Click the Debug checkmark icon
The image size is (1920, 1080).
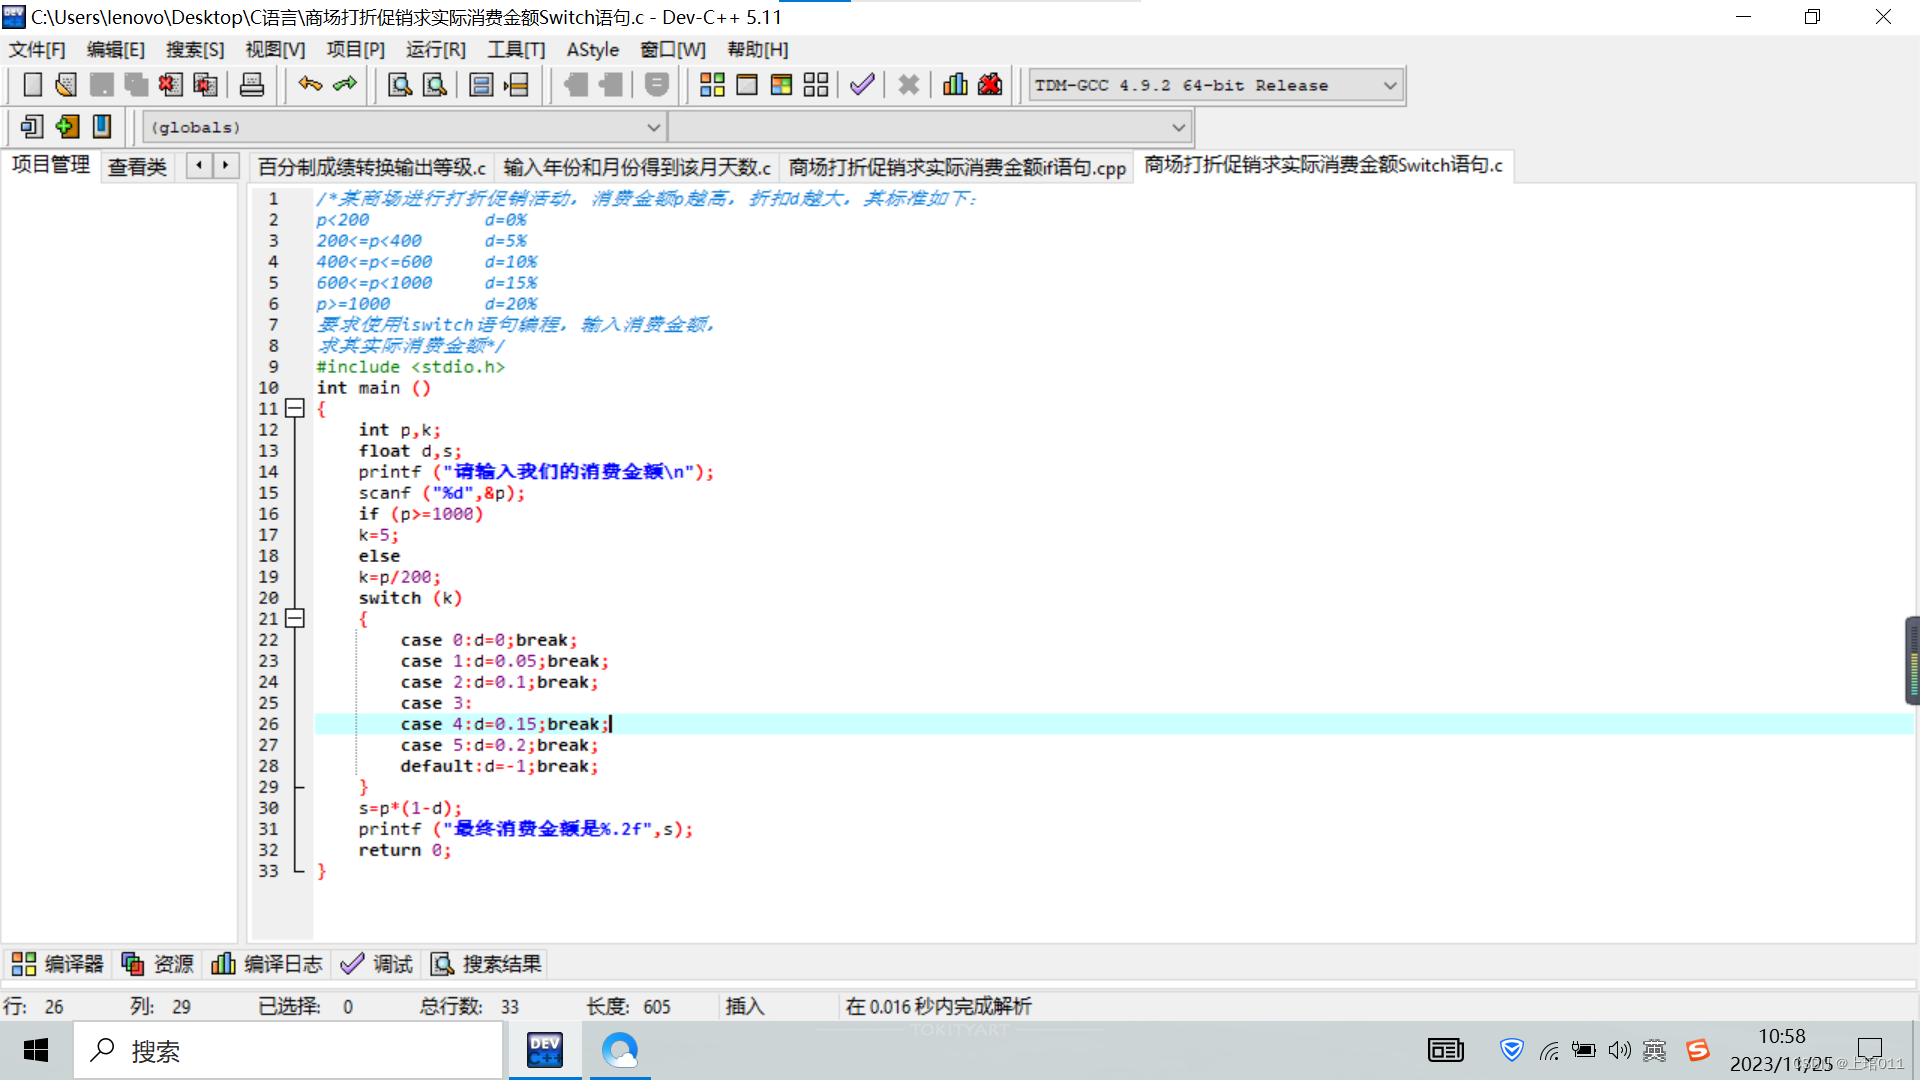click(x=862, y=85)
